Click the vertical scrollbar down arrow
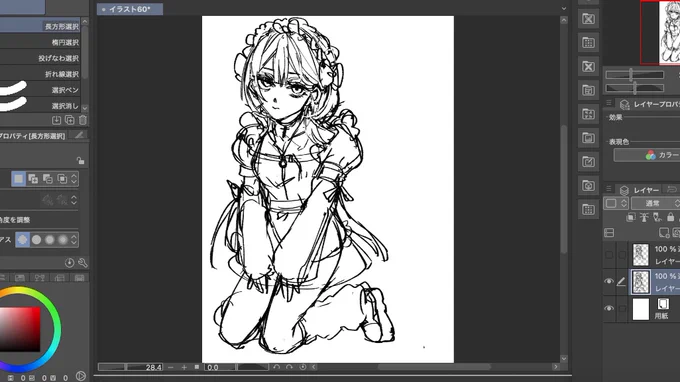Viewport: 680px width, 382px height. pyautogui.click(x=564, y=359)
